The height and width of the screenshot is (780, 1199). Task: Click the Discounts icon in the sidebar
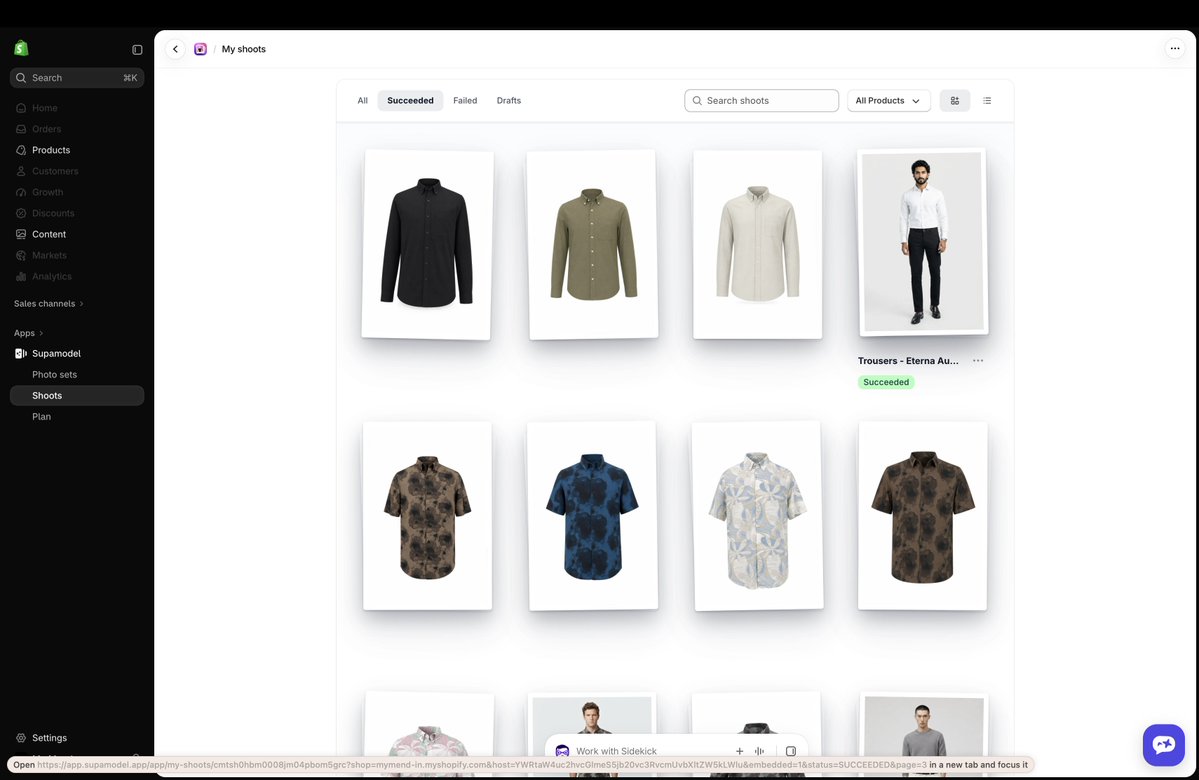pos(21,213)
